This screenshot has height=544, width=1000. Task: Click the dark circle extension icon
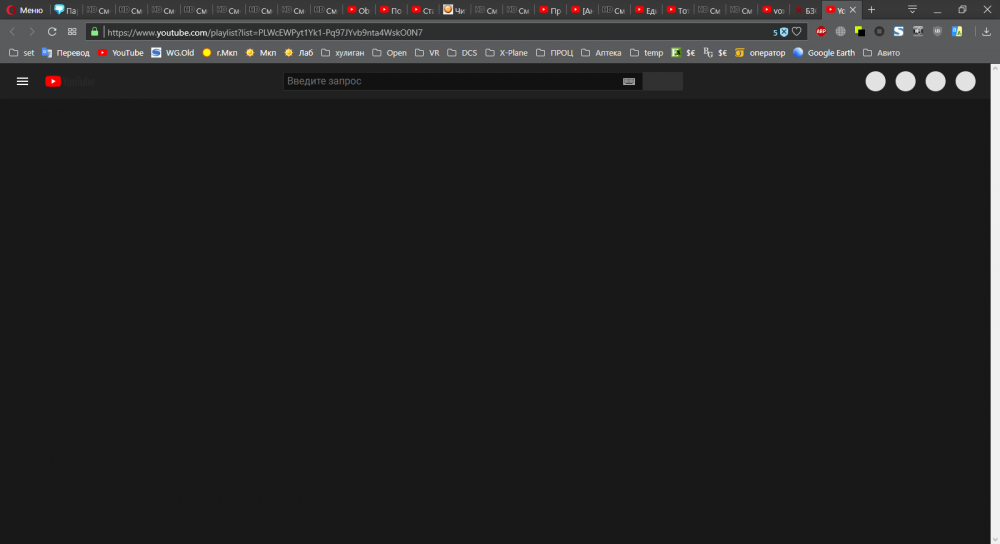coord(879,31)
